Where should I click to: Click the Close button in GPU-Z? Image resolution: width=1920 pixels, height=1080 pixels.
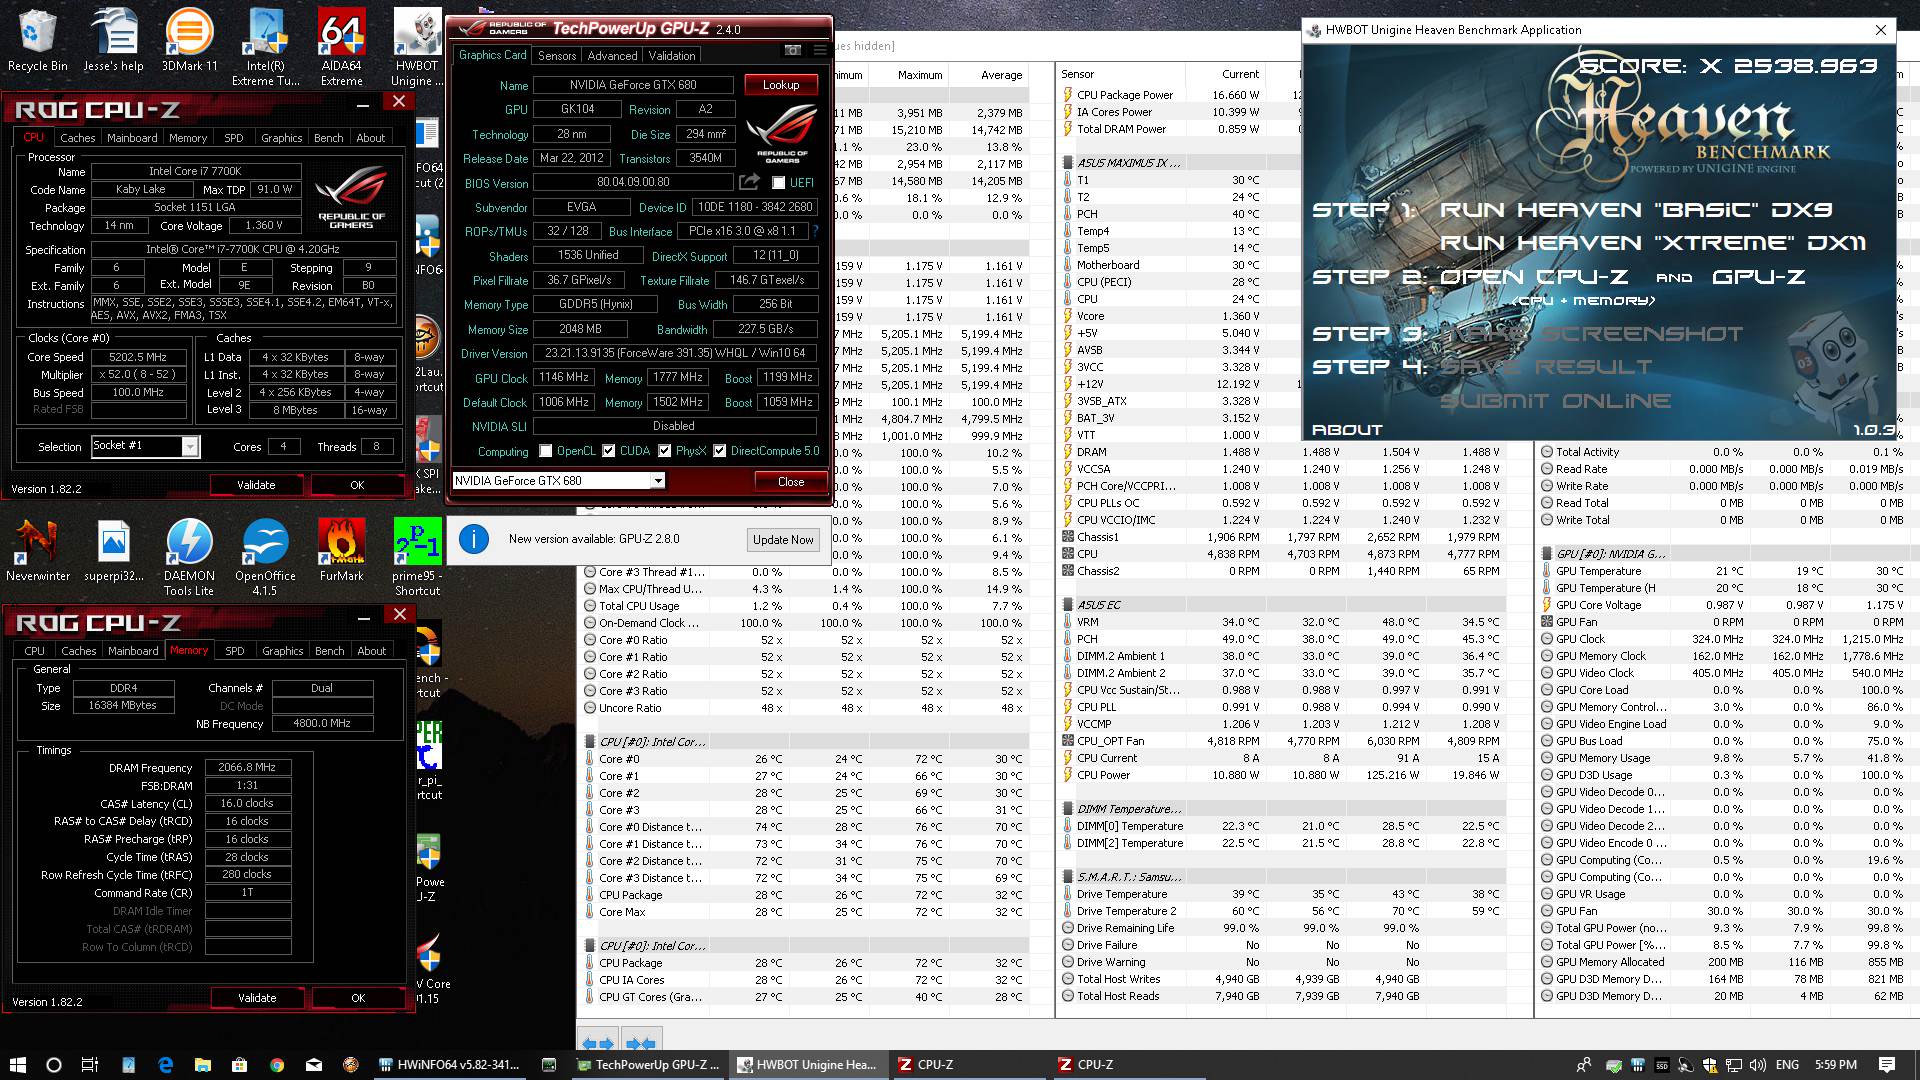(x=791, y=482)
